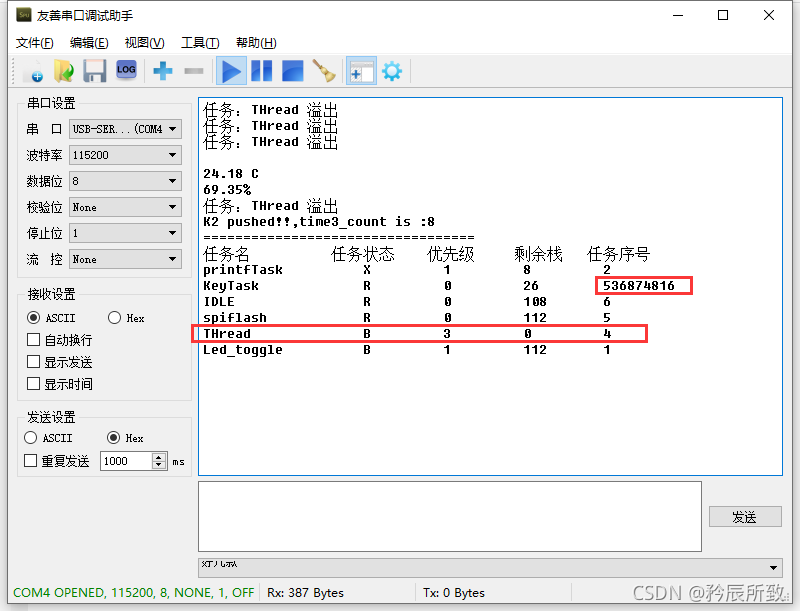
Task: Clear the receive area with broom icon
Action: [x=323, y=71]
